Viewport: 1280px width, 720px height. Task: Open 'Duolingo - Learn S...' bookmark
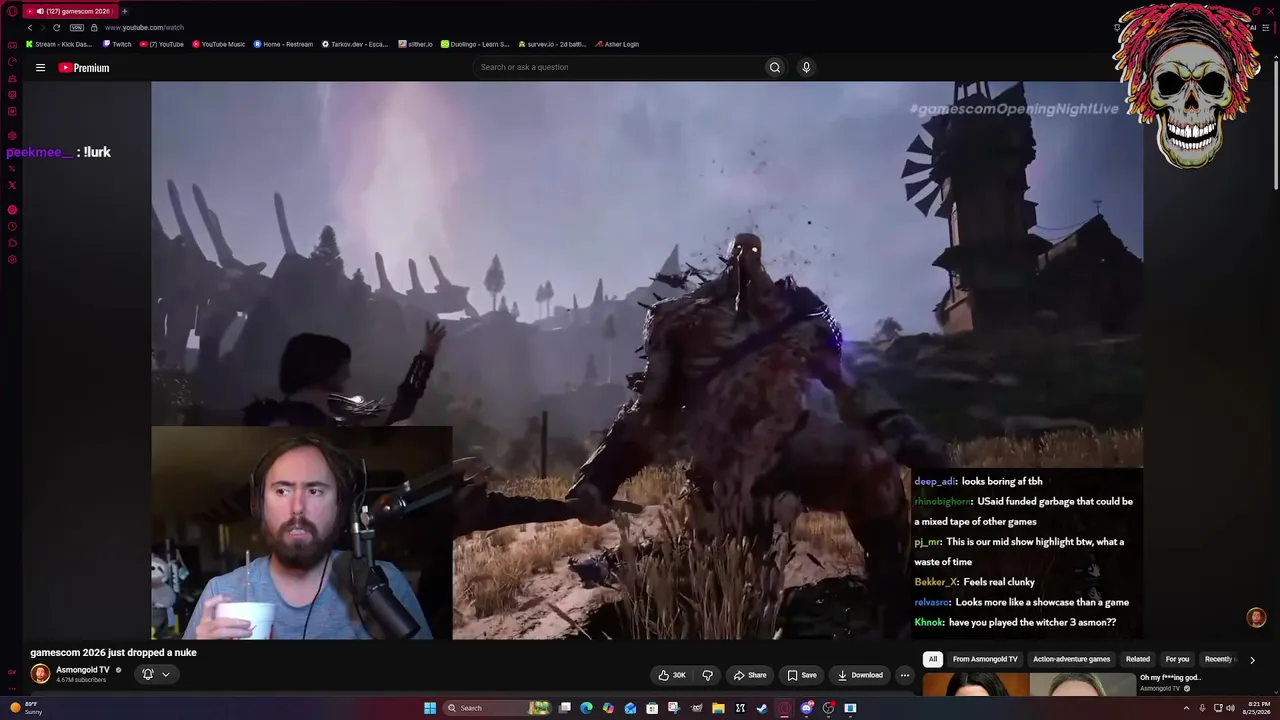point(476,44)
